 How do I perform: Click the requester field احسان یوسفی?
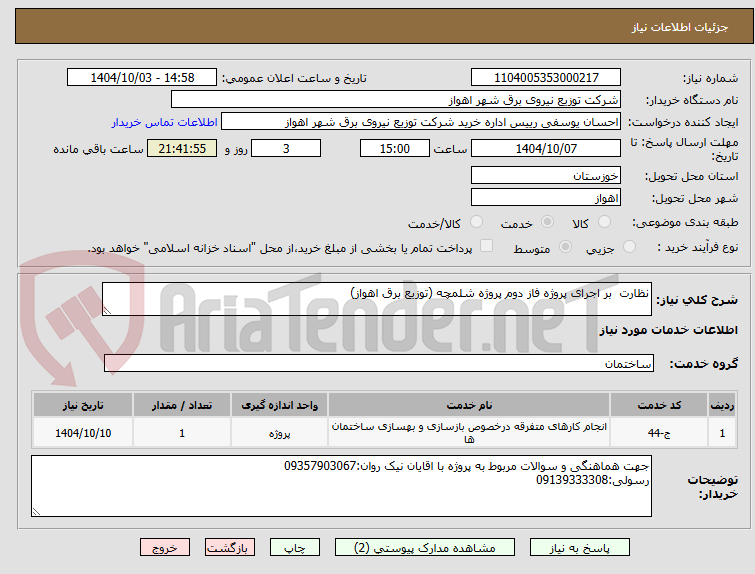tap(421, 122)
